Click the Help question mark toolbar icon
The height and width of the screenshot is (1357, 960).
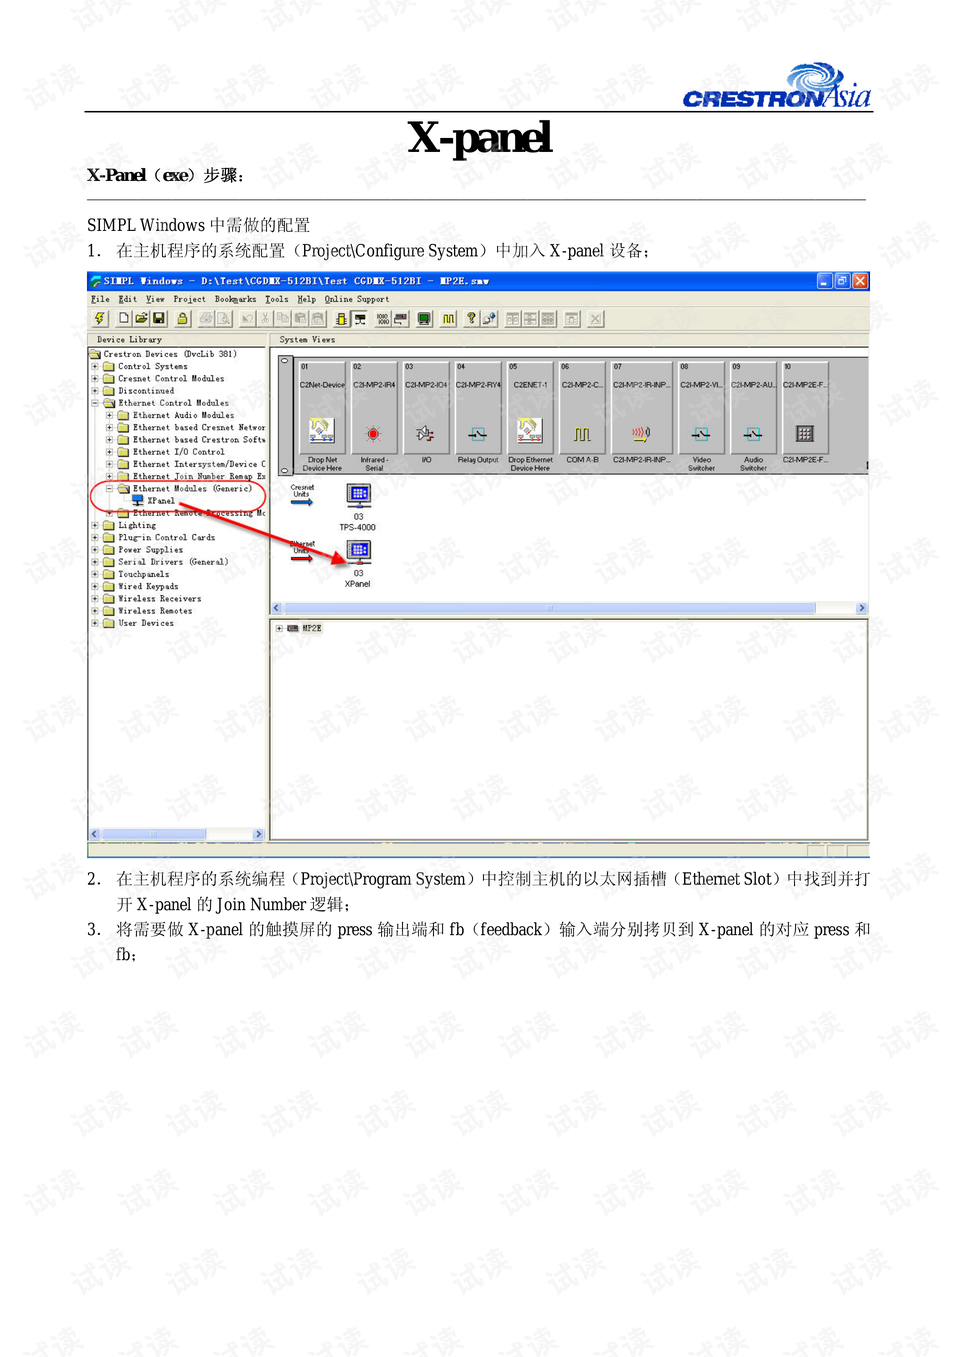[x=469, y=318]
